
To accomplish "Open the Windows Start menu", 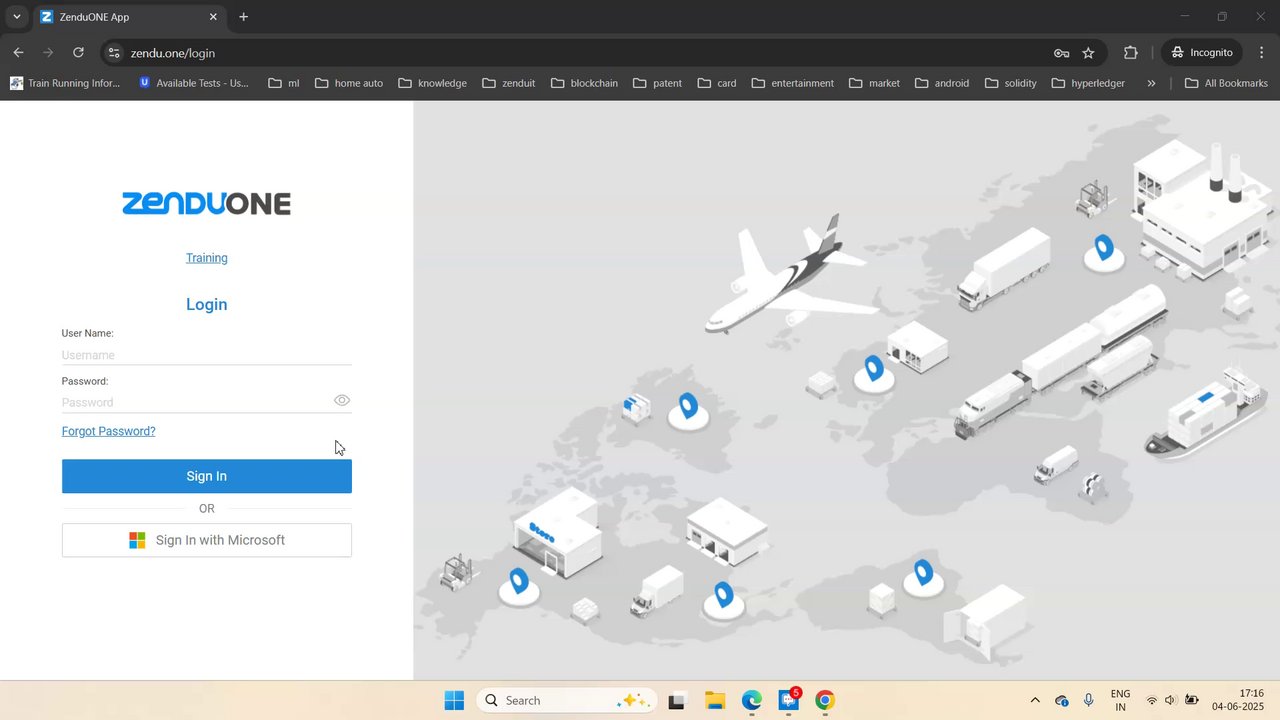I will [454, 700].
